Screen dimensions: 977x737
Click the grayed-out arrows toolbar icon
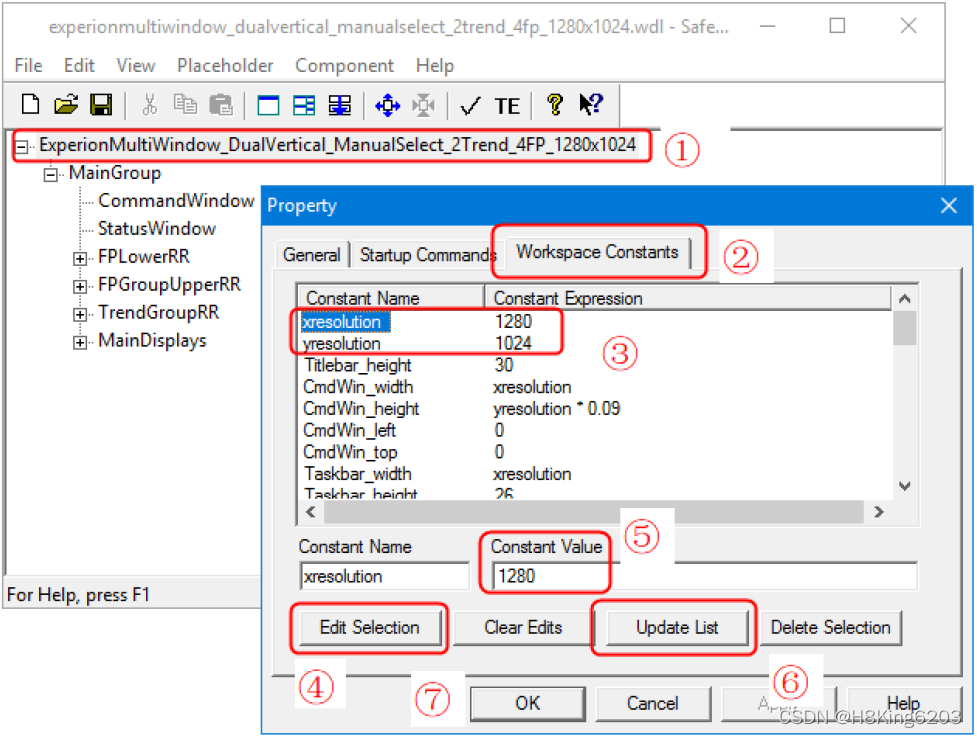[x=424, y=105]
